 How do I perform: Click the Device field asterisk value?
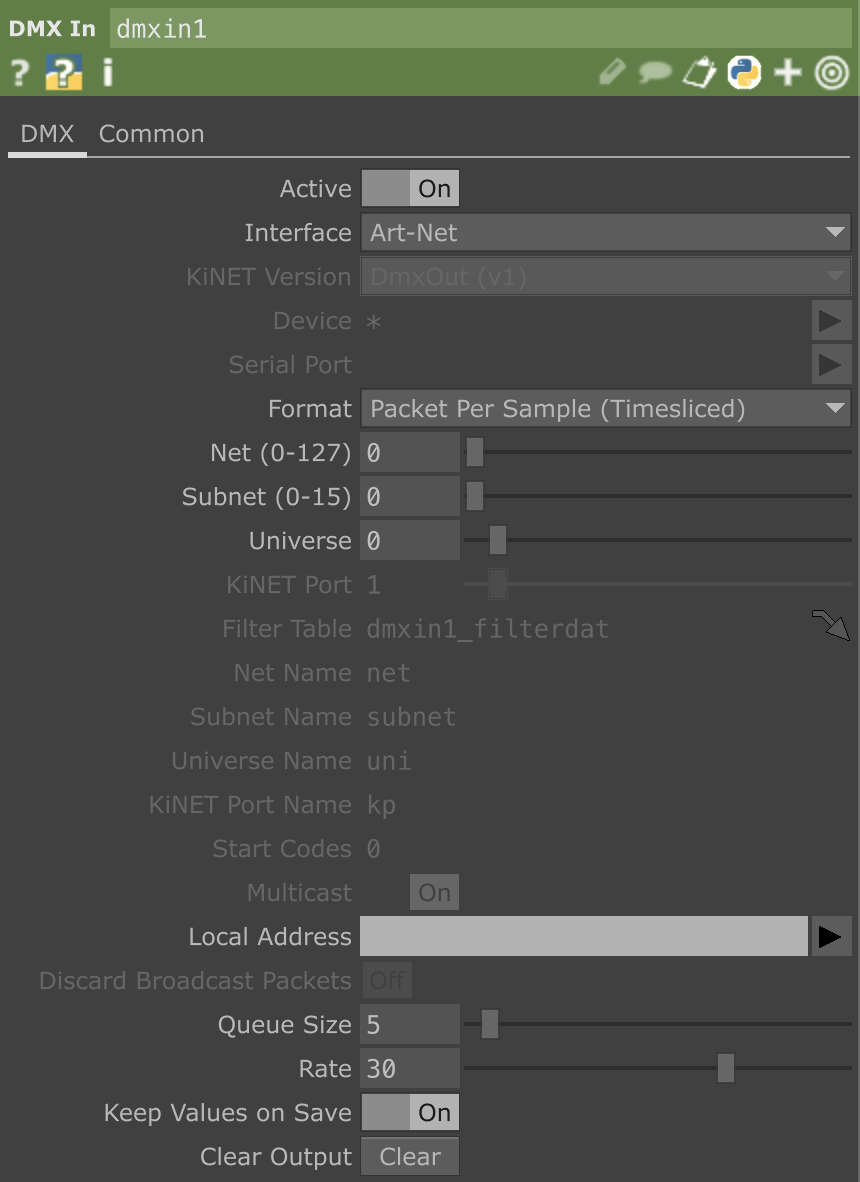(x=373, y=322)
